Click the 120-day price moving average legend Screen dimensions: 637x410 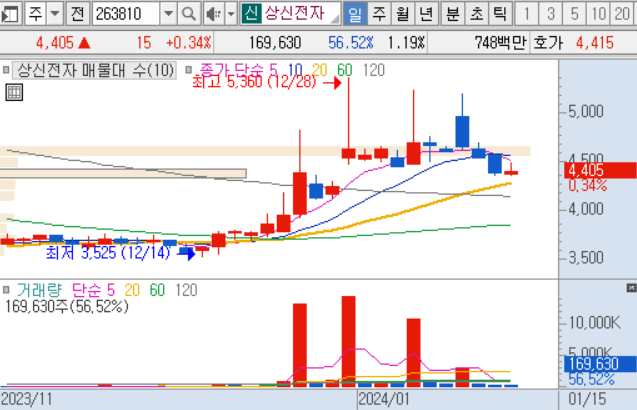point(373,70)
